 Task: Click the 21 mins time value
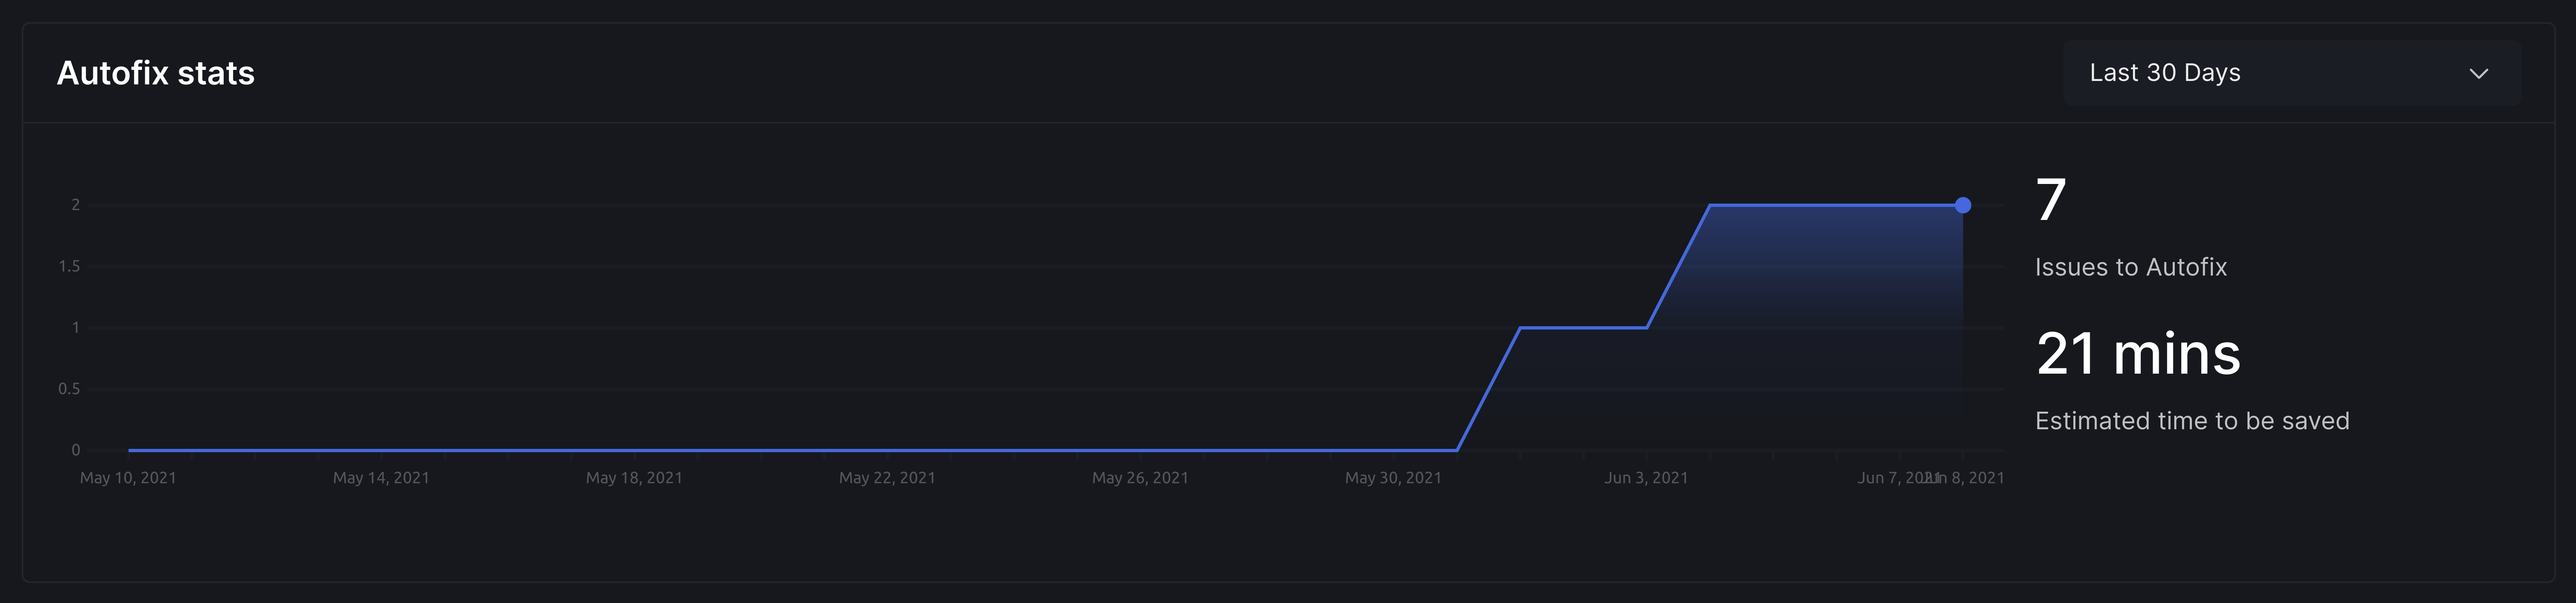click(x=2138, y=354)
